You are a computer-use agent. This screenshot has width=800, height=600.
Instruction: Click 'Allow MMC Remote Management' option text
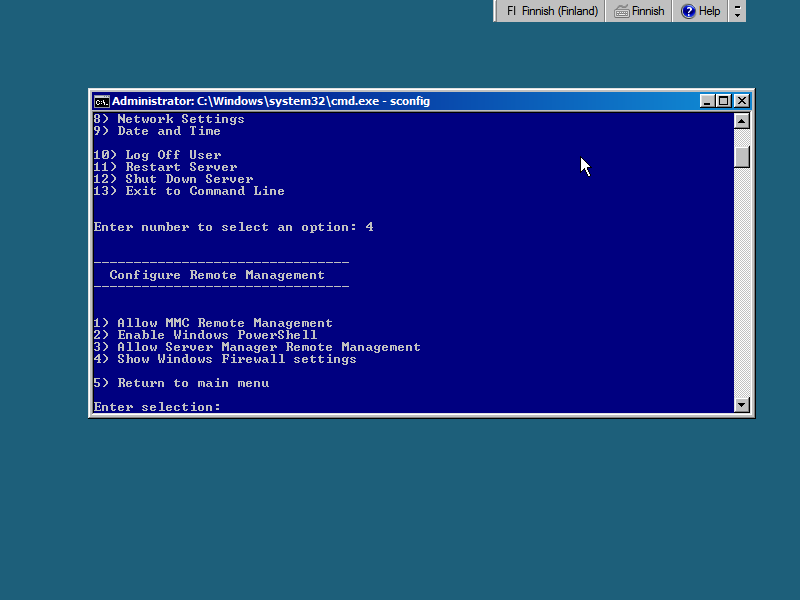point(224,323)
